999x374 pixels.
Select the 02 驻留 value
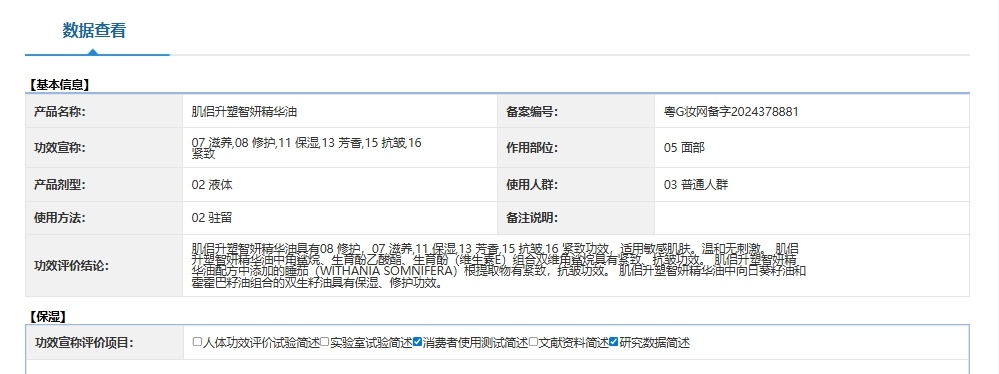tap(212, 218)
